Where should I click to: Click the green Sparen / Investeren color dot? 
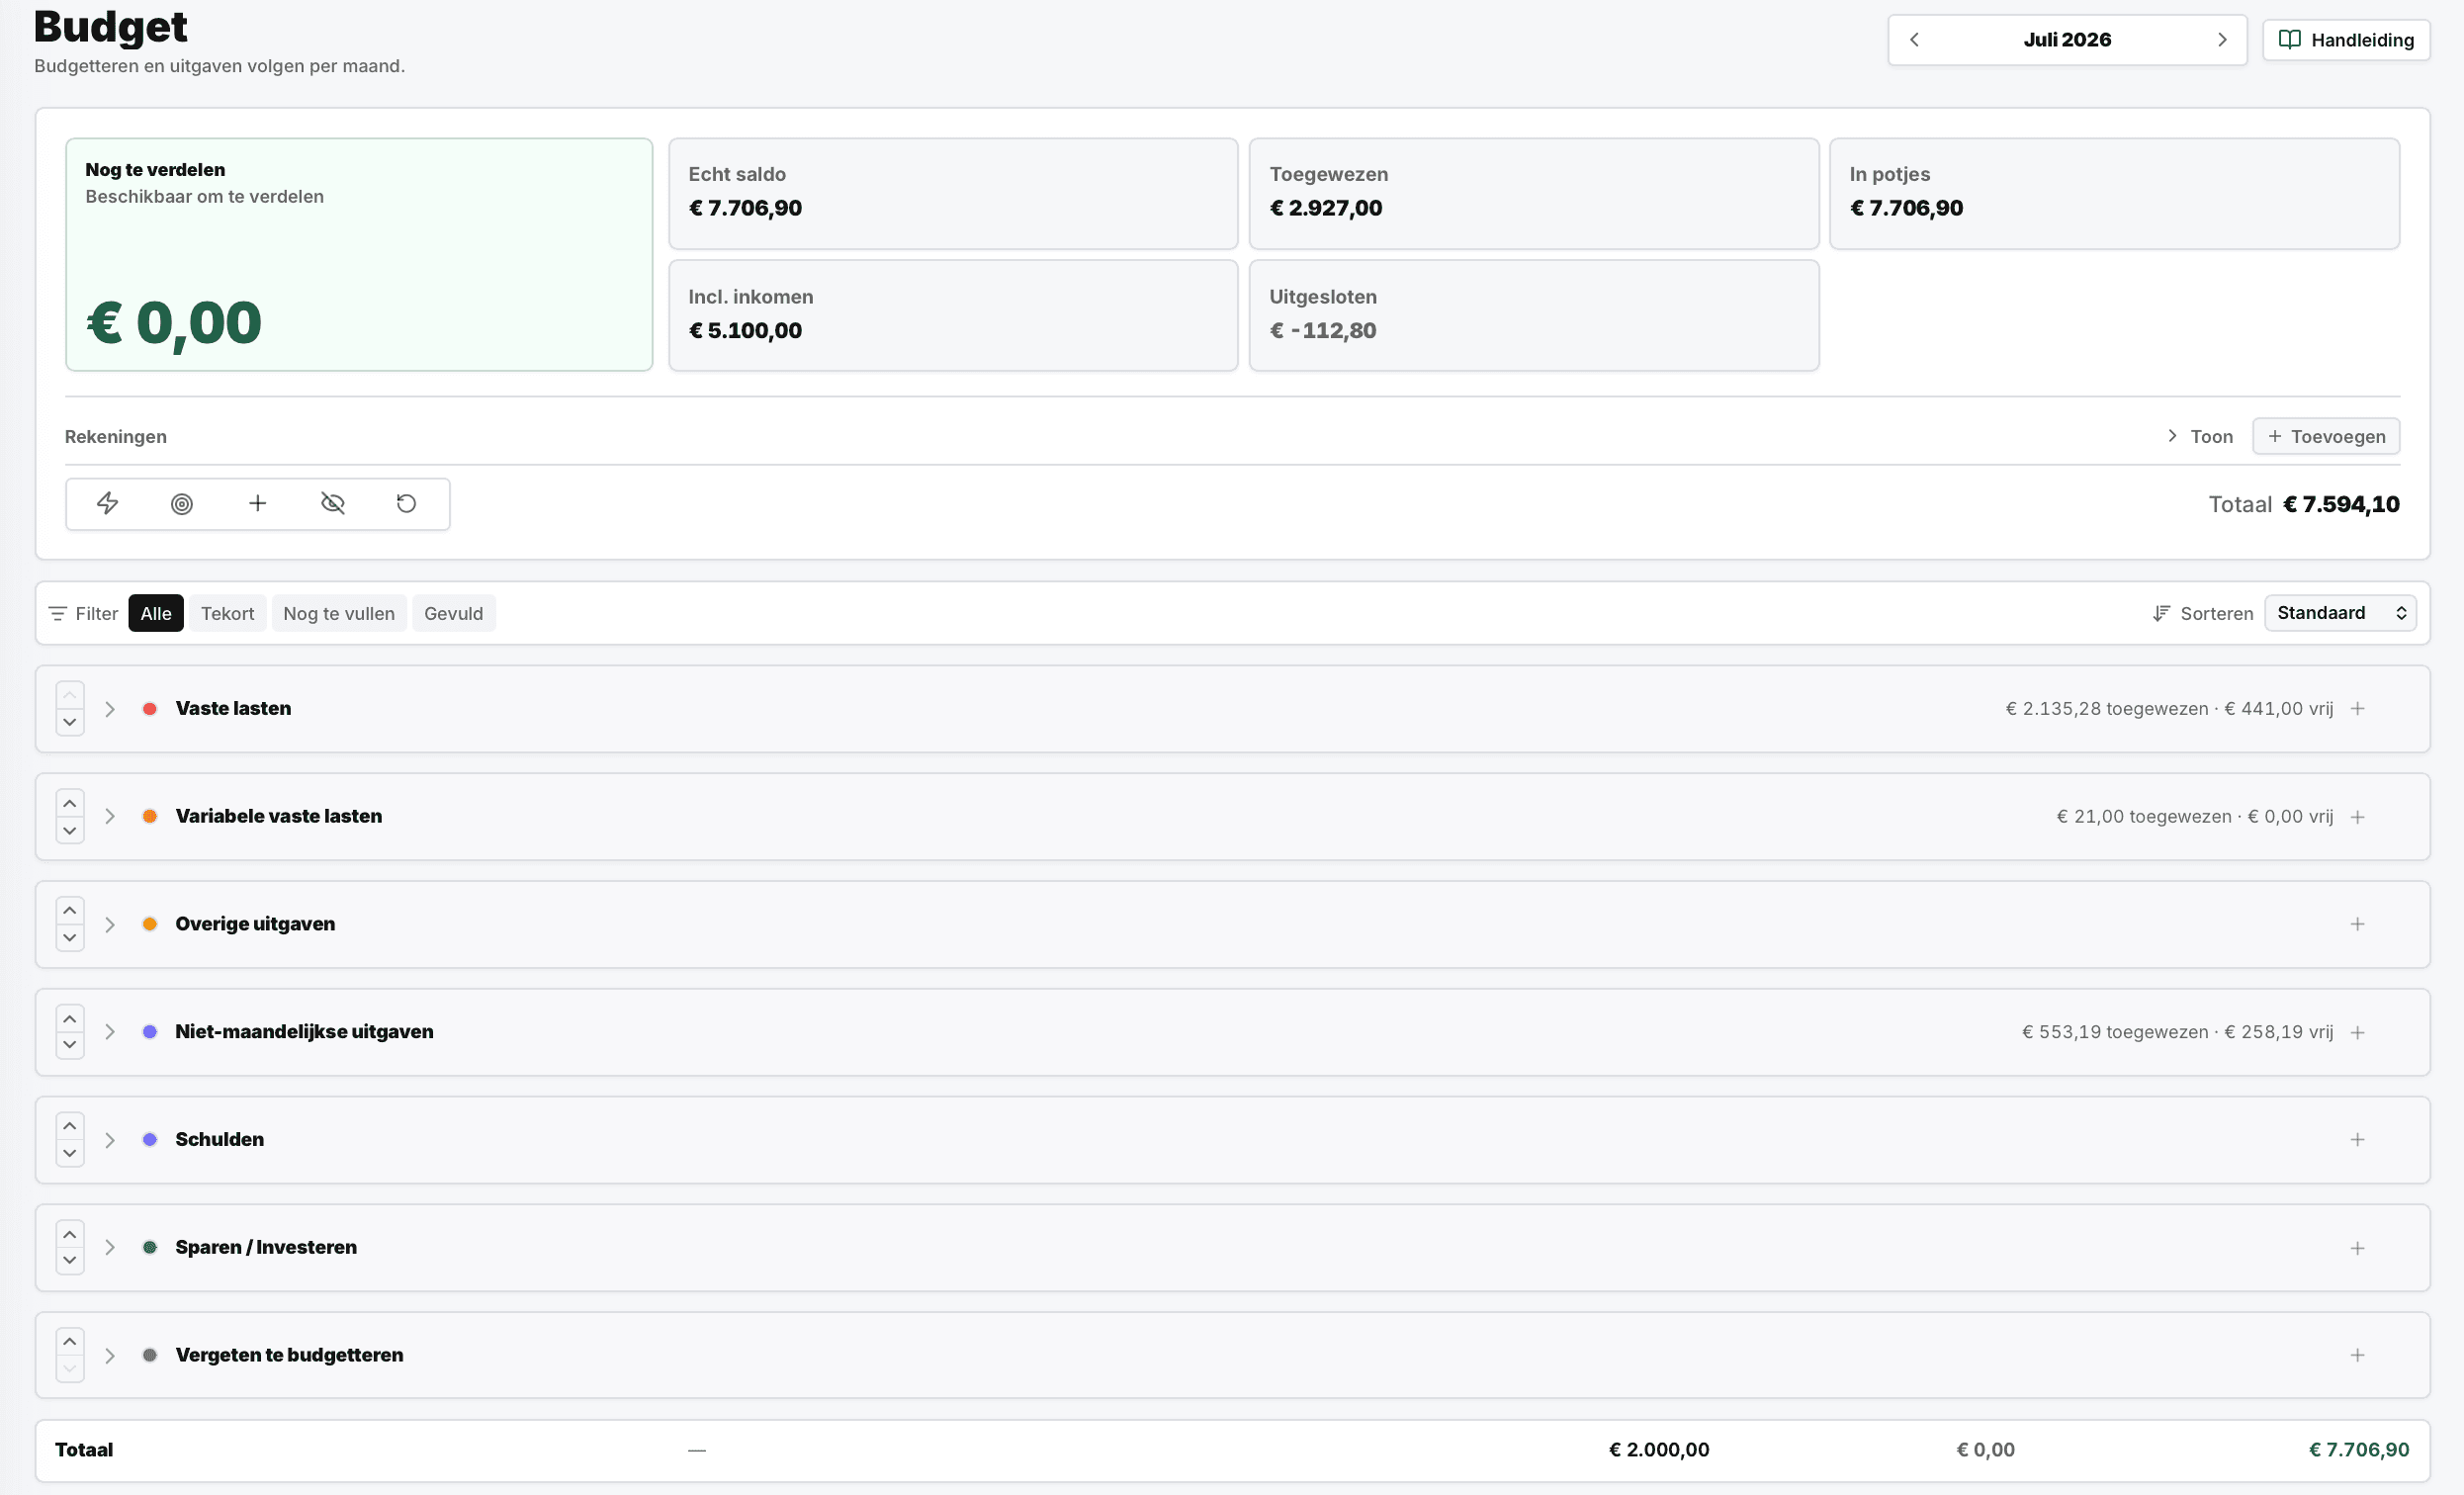(x=150, y=1247)
